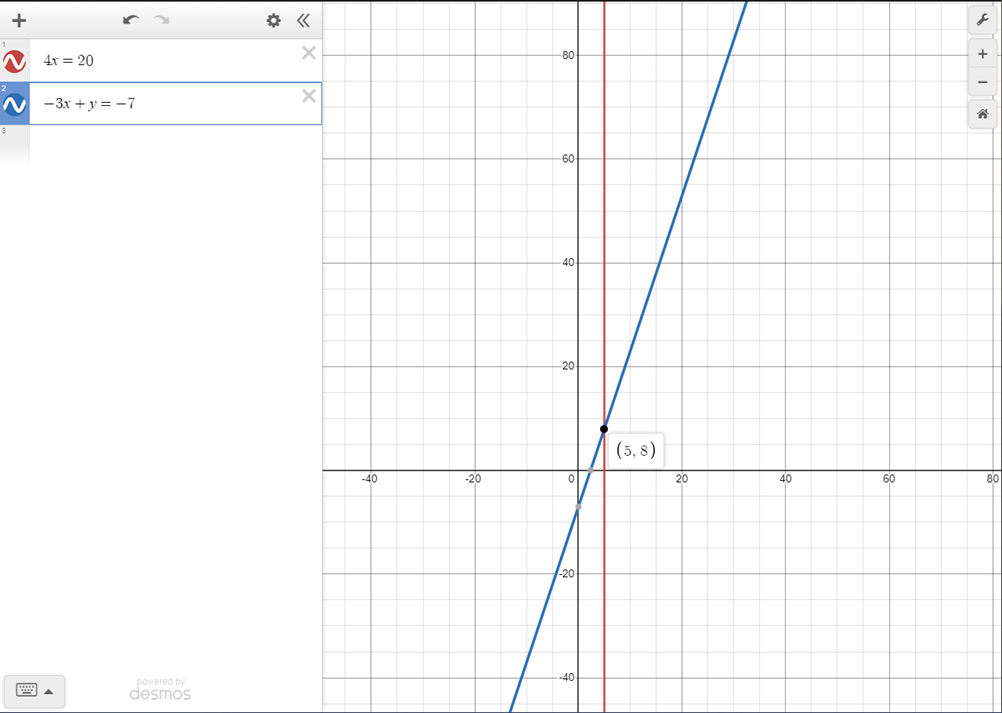Collapse the expression list panel
1002x713 pixels.
[x=304, y=20]
